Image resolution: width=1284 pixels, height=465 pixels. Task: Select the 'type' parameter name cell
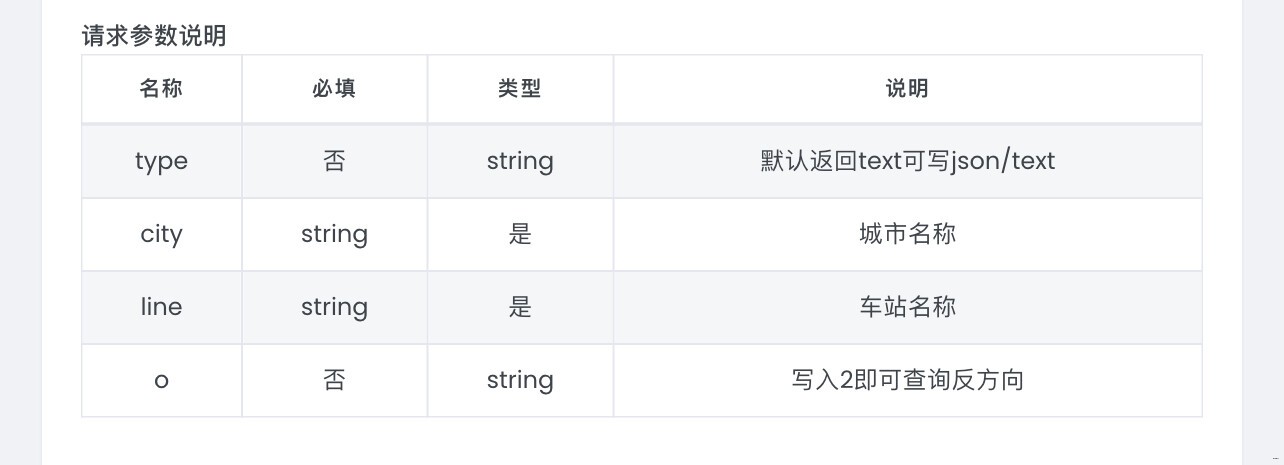point(161,161)
